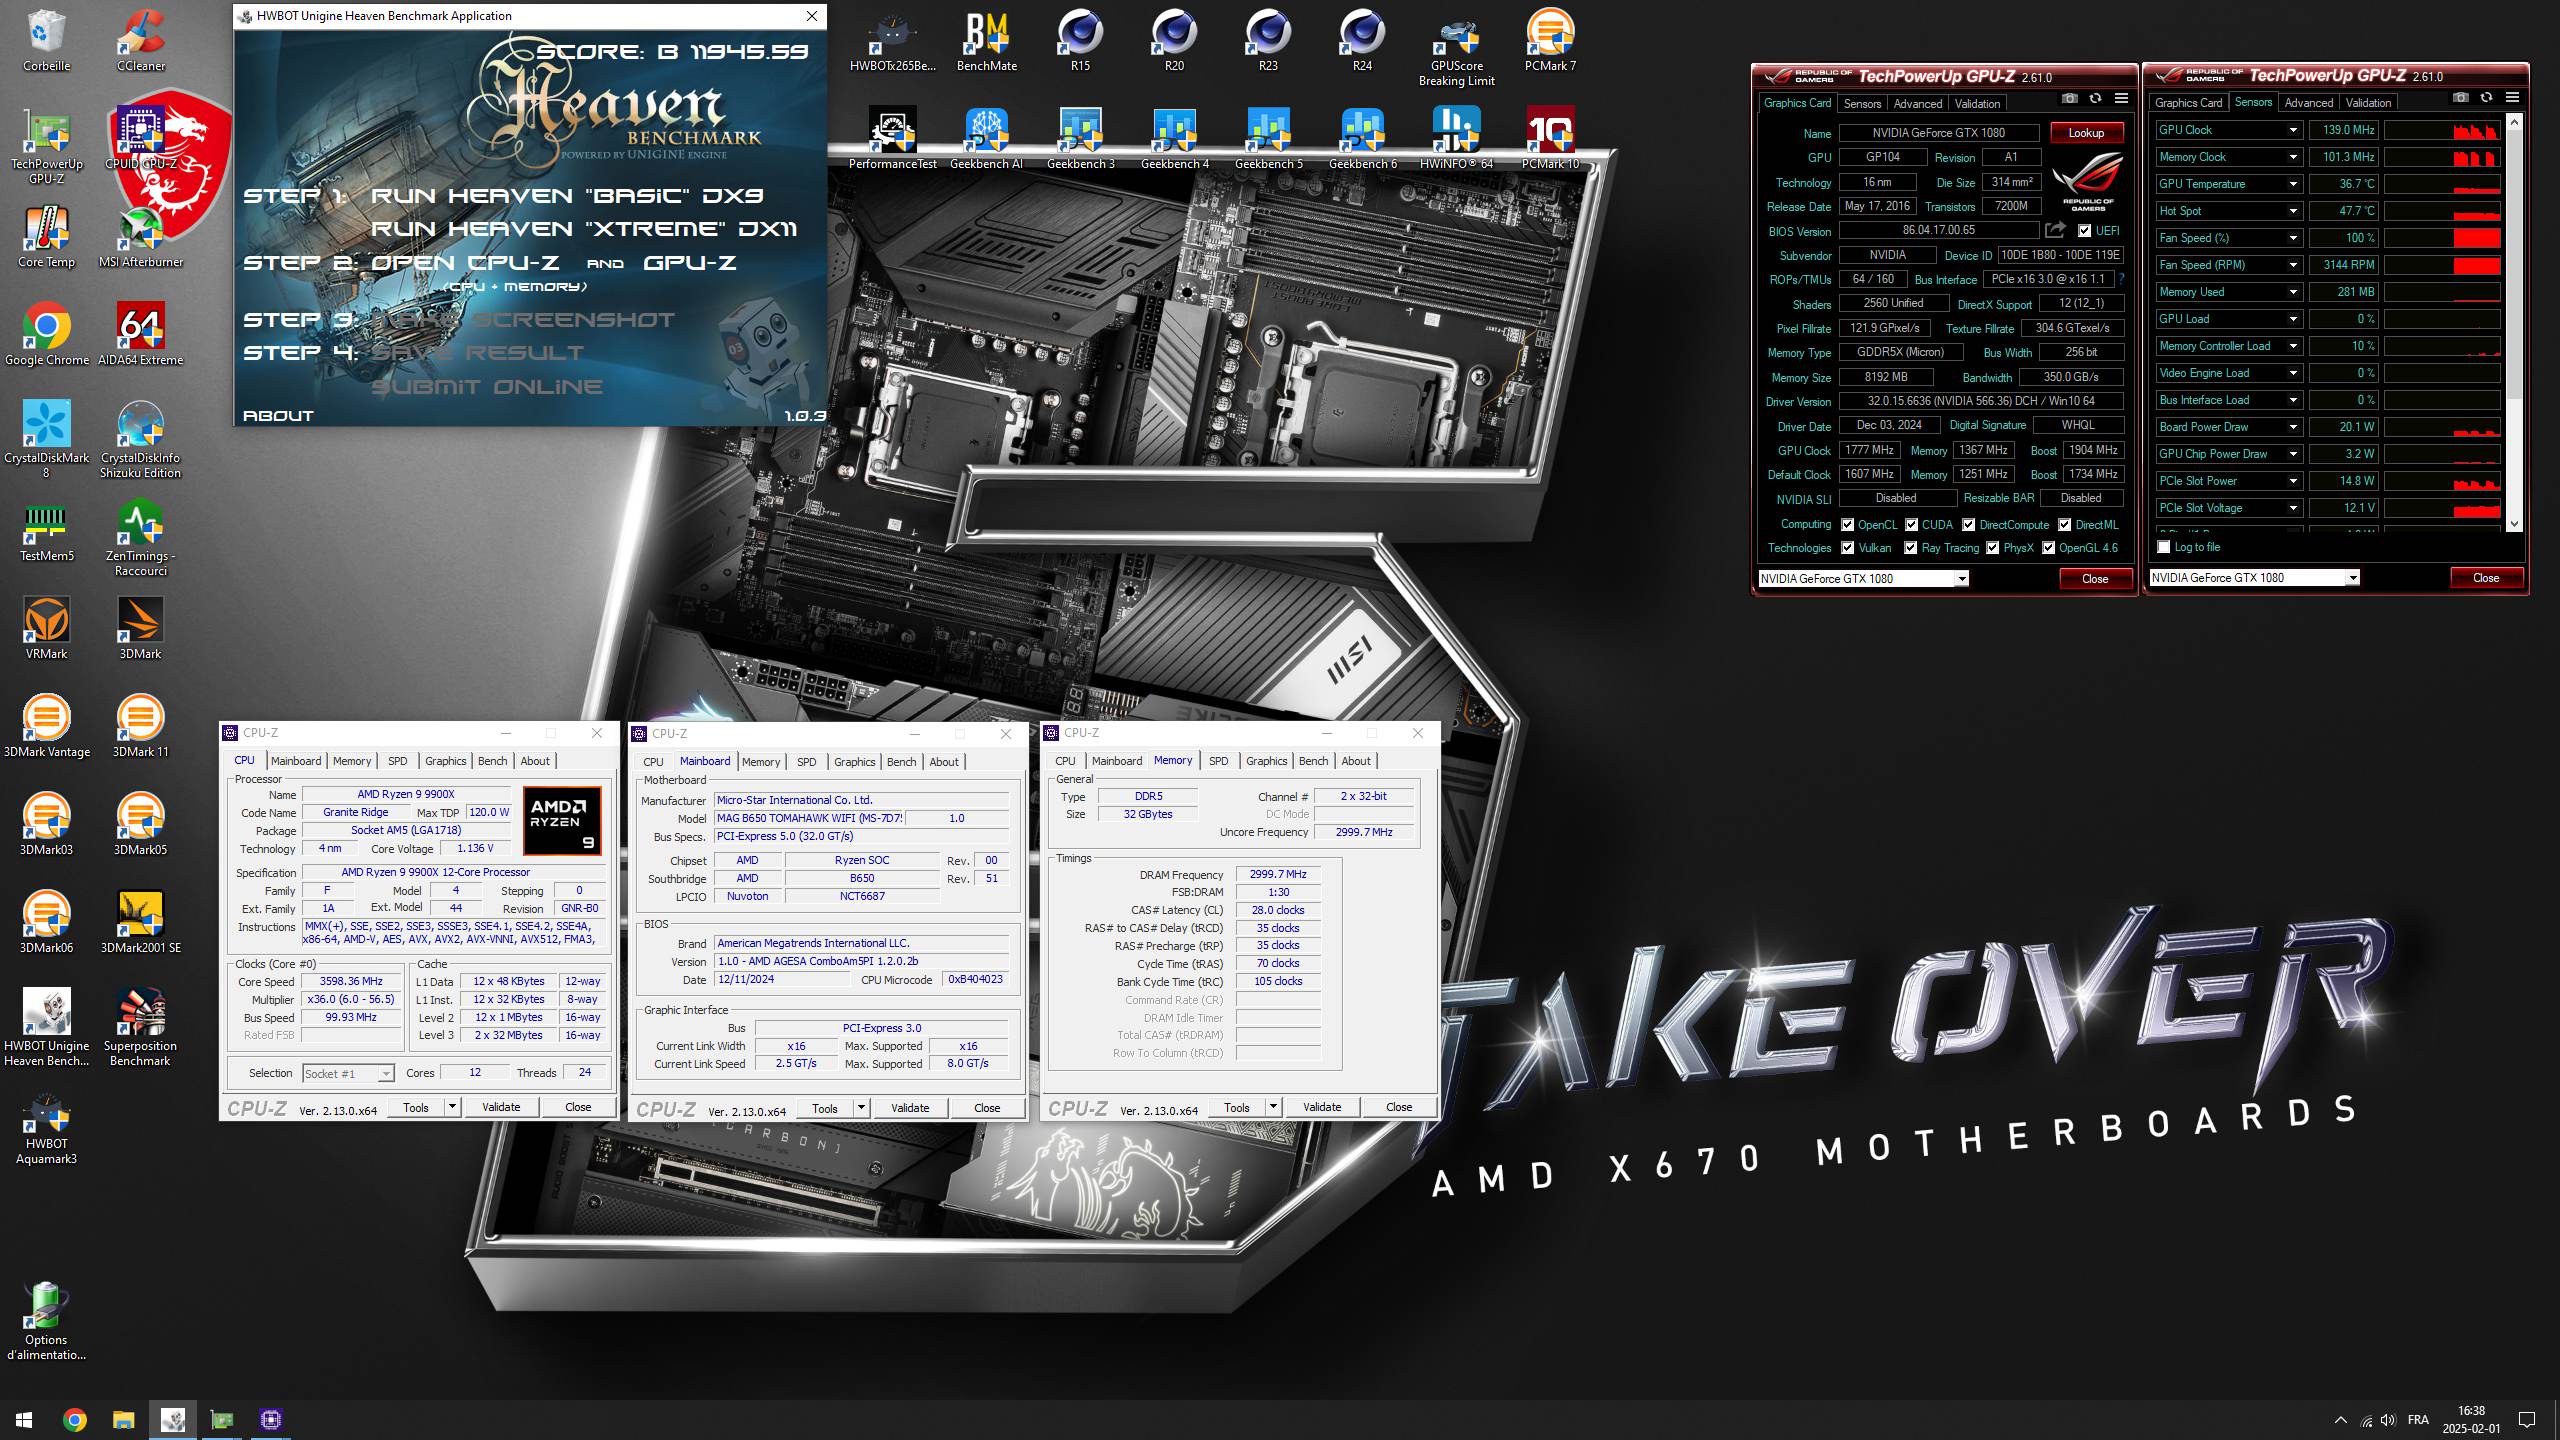Toggle the PhysX checkbox

(x=1992, y=548)
